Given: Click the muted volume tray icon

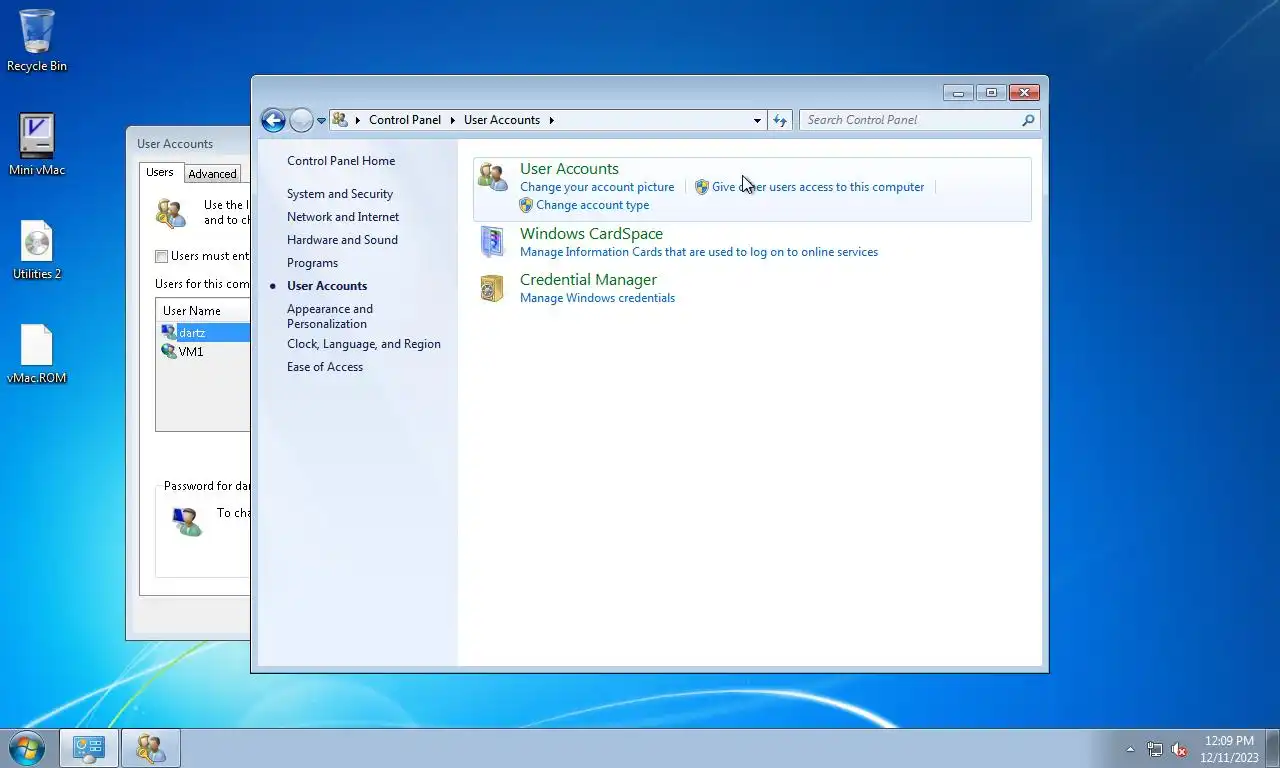Looking at the screenshot, I should pyautogui.click(x=1179, y=749).
